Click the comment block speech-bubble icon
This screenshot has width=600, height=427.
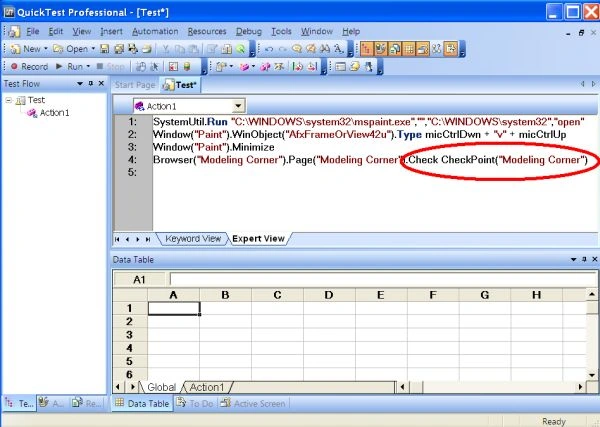297,49
